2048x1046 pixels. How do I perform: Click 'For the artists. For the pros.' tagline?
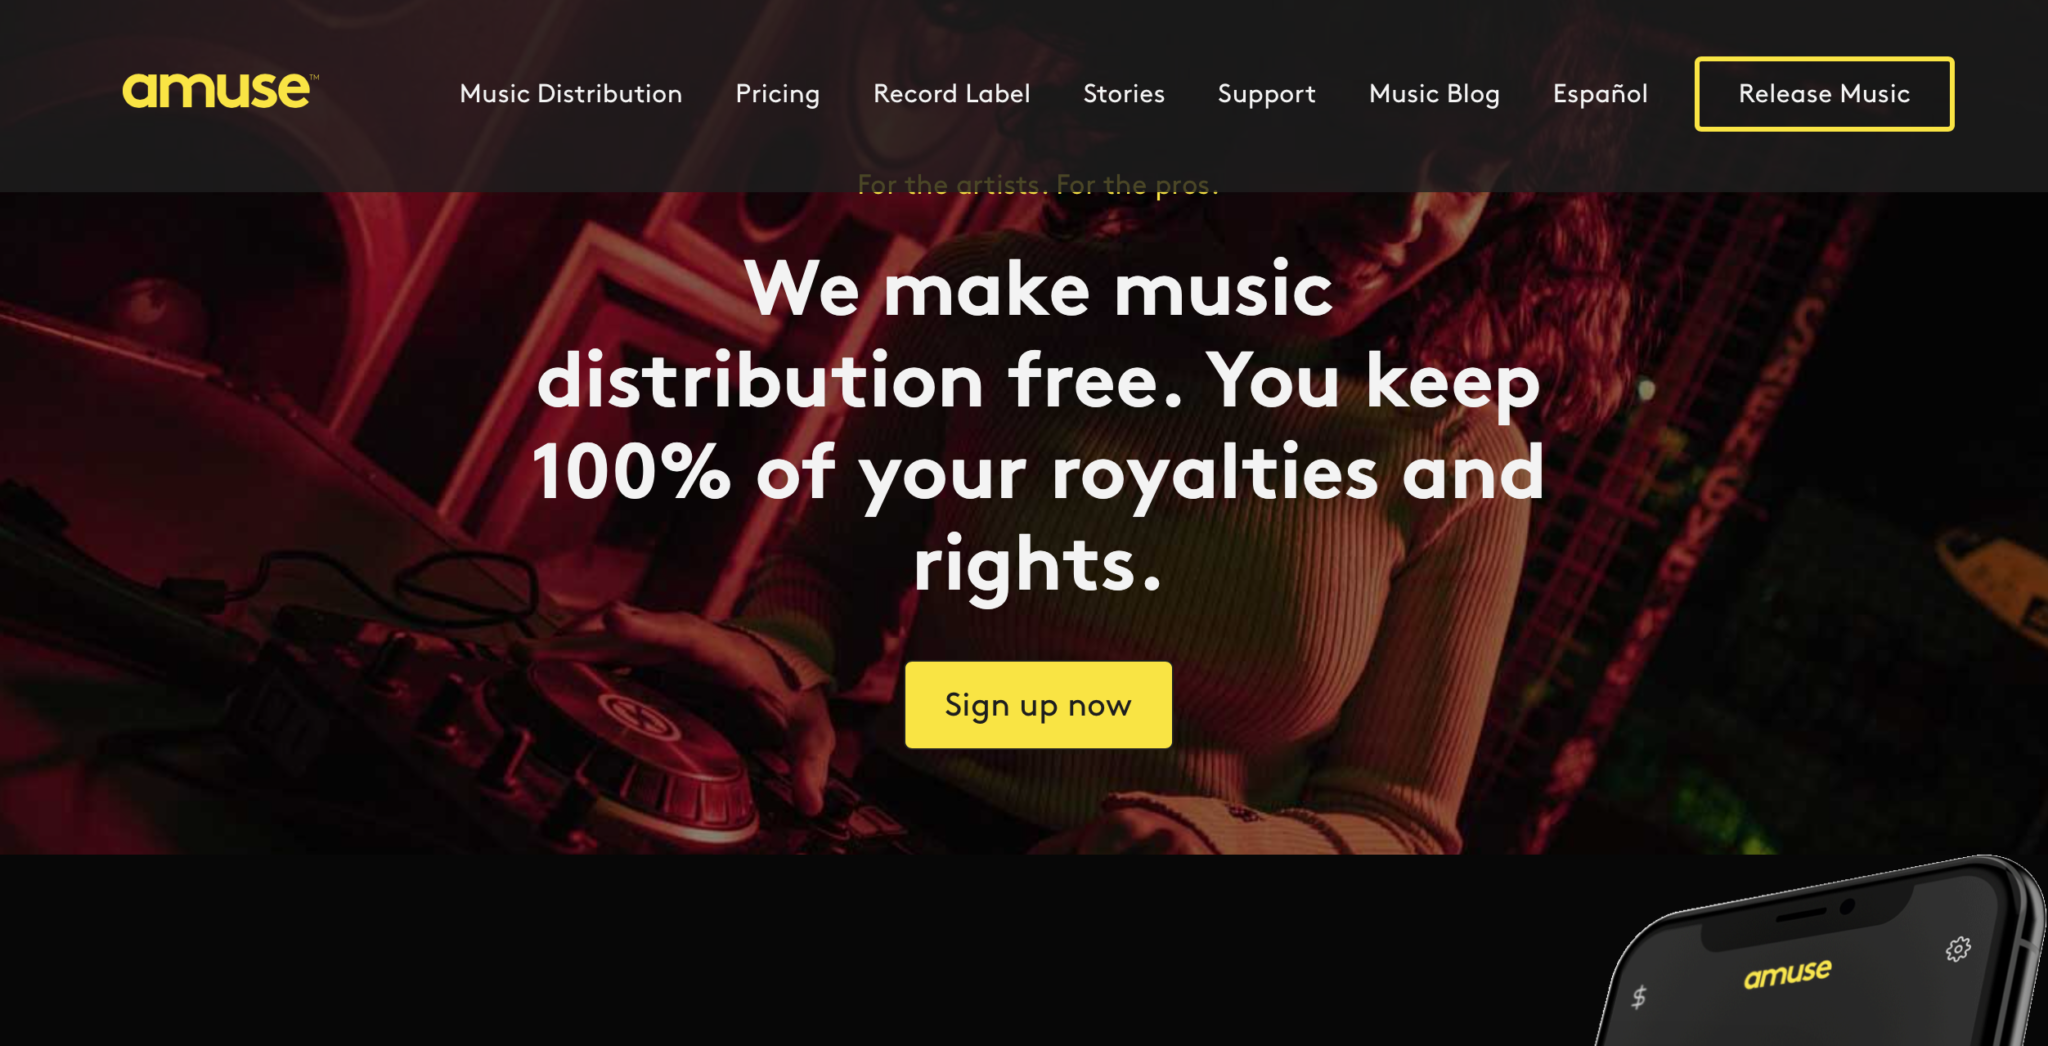[x=1038, y=185]
